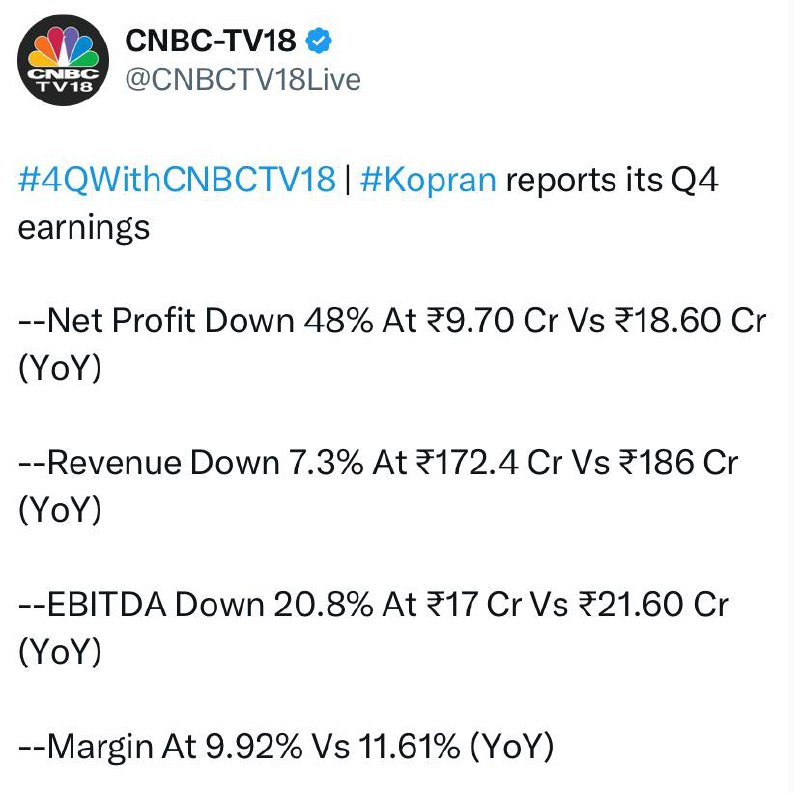The image size is (800, 793).
Task: Click the 'Revenue Down 7.3%' text
Action: pos(205,463)
